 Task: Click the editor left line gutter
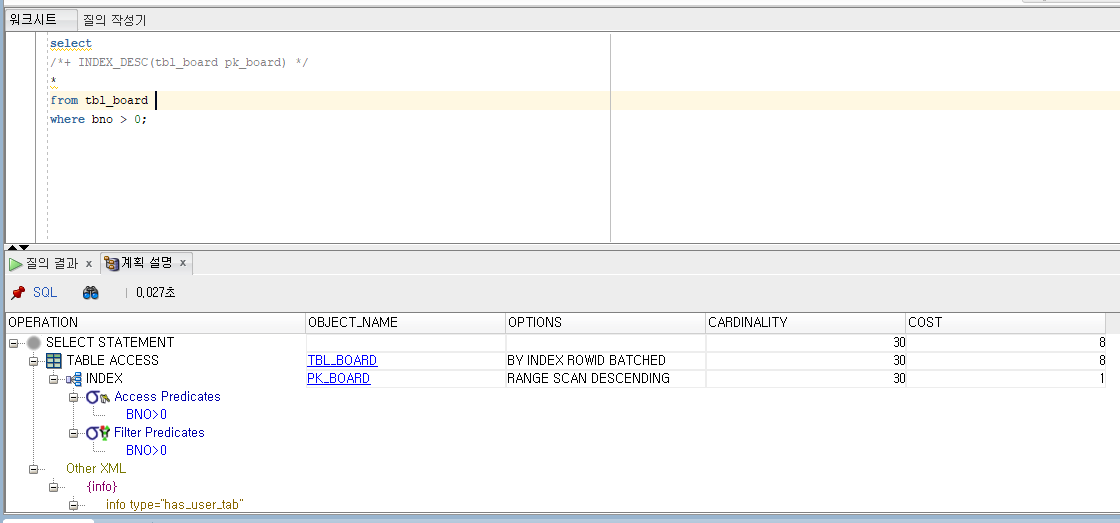(21, 136)
